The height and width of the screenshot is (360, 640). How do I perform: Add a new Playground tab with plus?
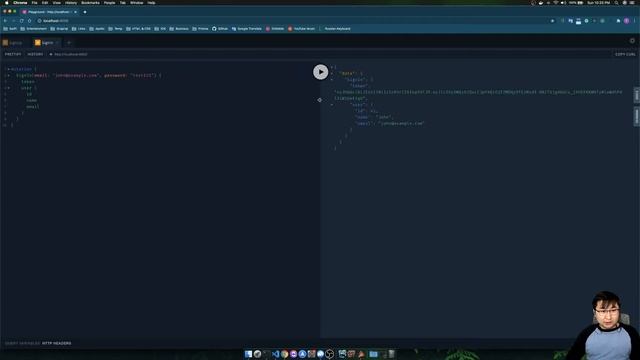69,42
